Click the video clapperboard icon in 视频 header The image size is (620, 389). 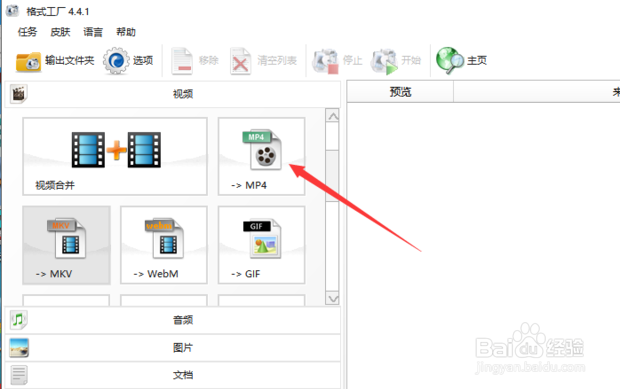(x=19, y=94)
